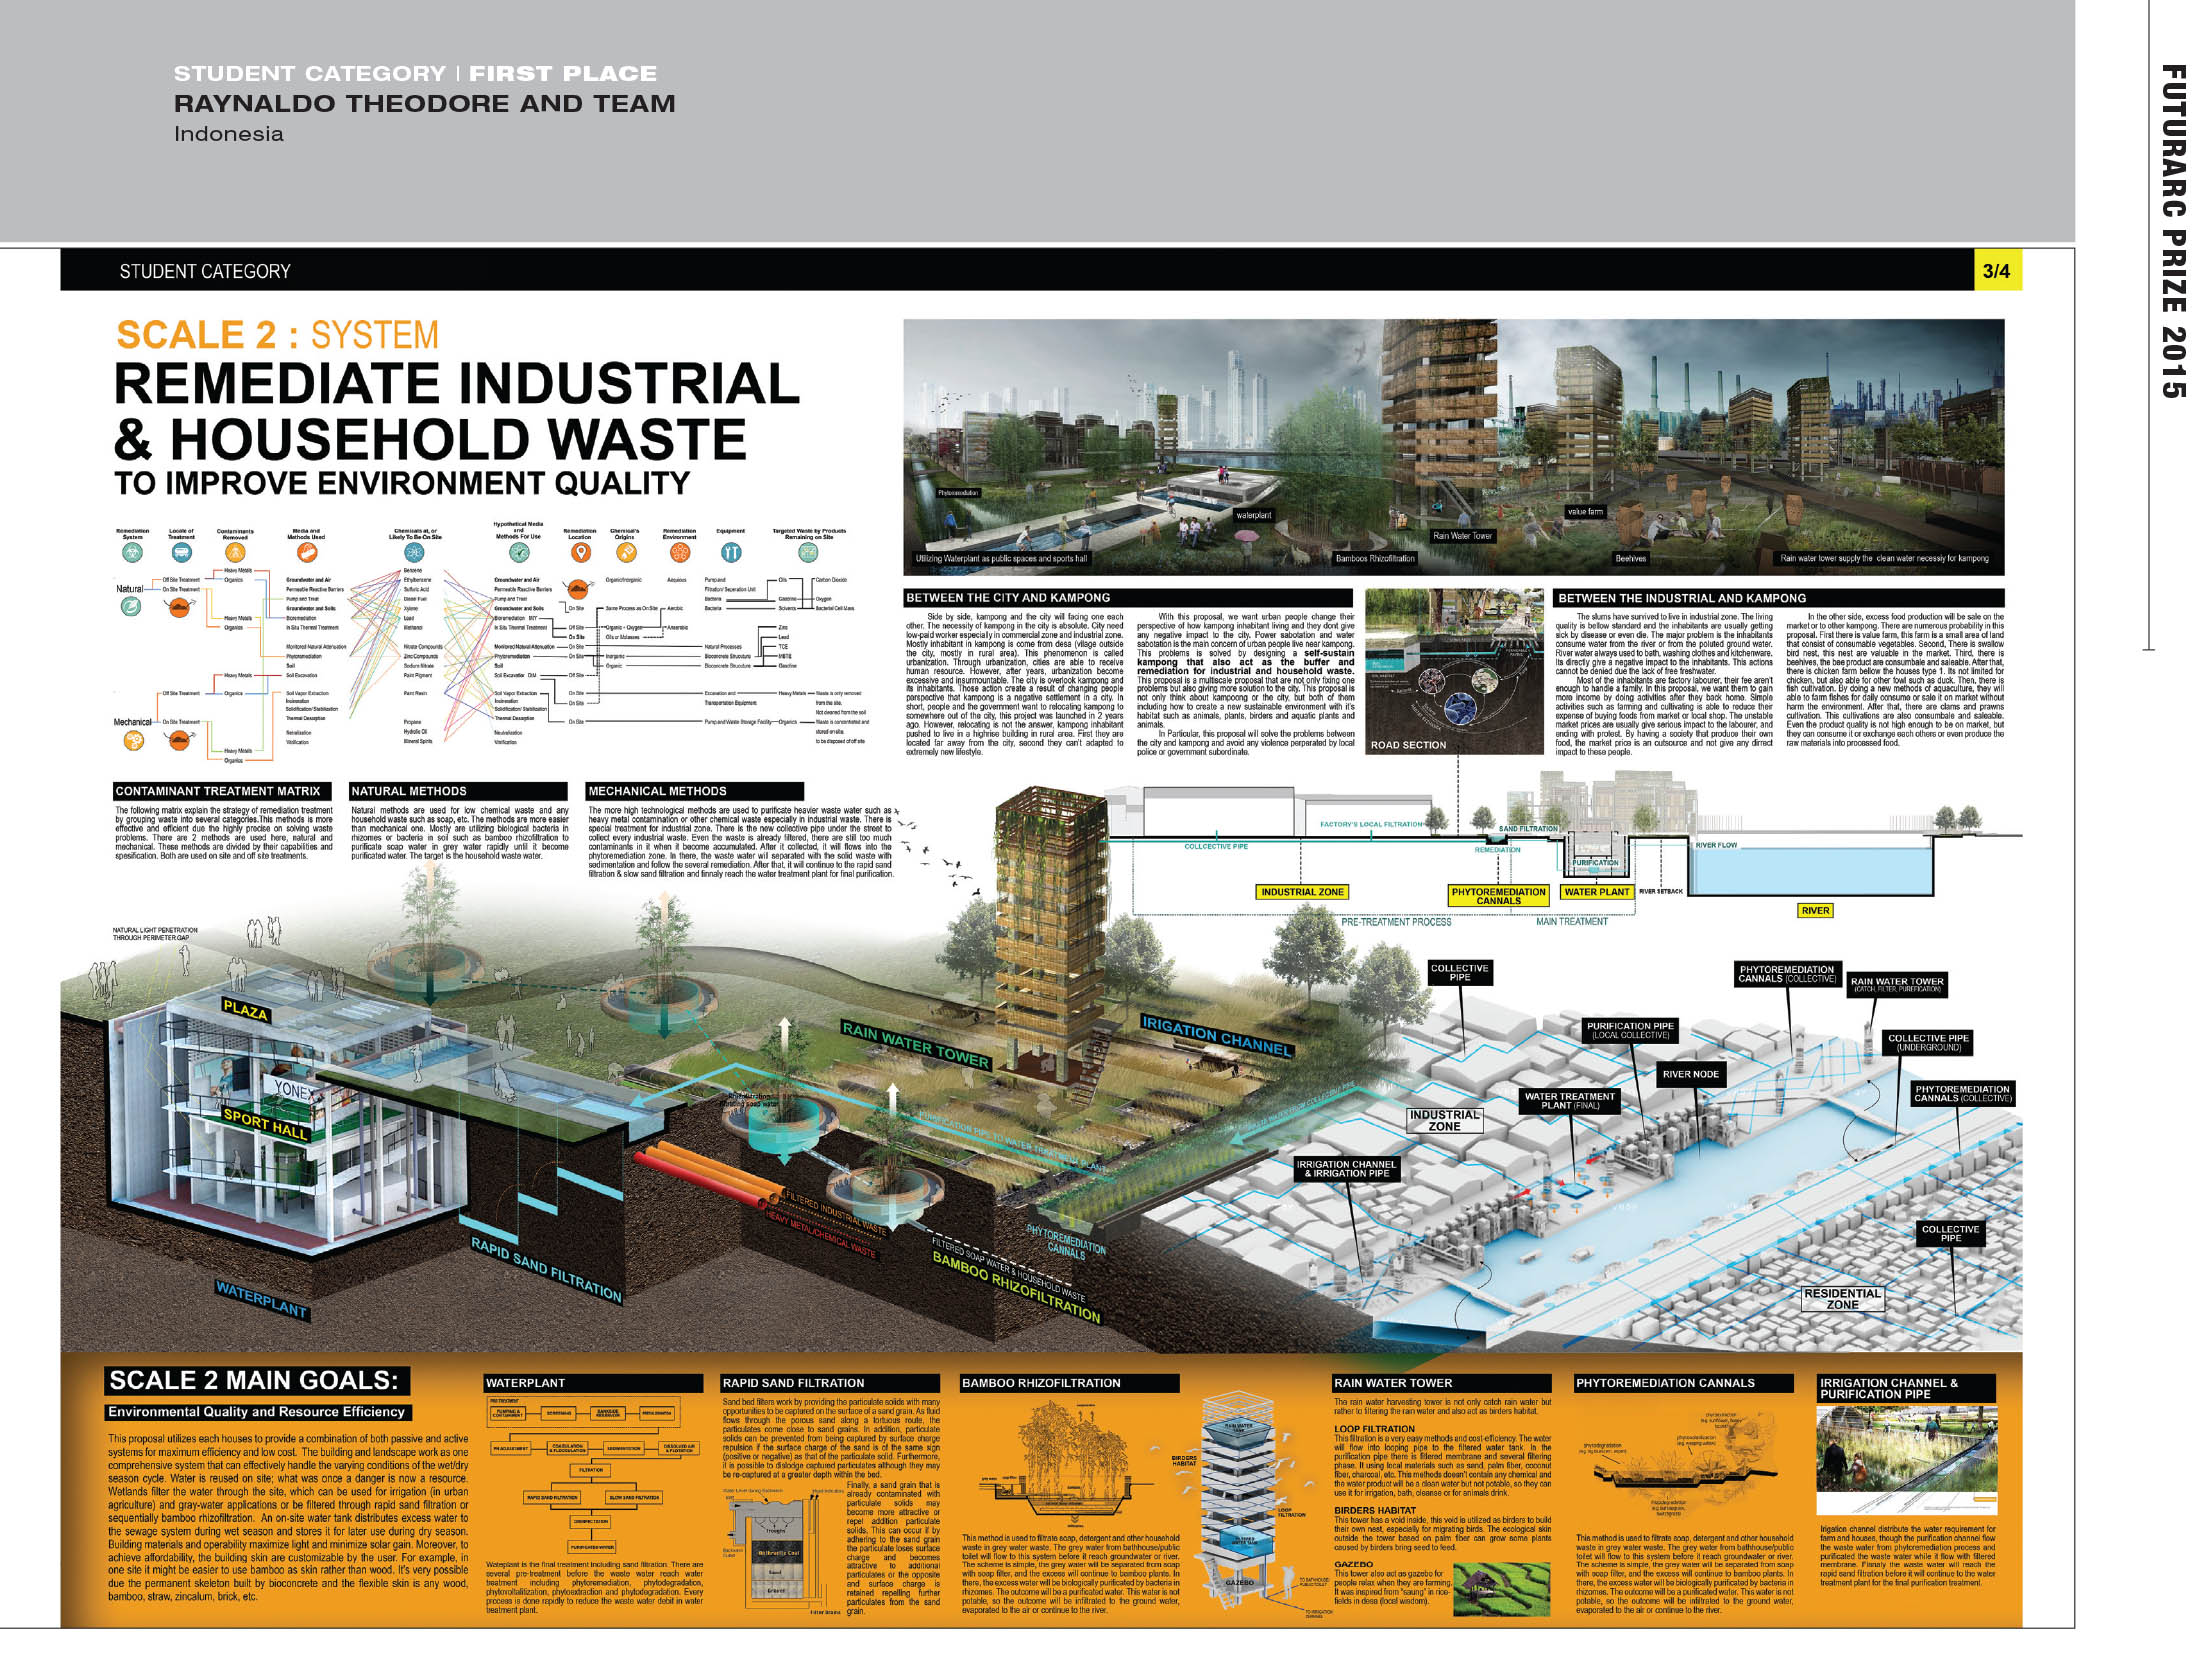Click the Locale of Treatment truck icon
Screen dimensions: 2200x1667
(x=181, y=552)
